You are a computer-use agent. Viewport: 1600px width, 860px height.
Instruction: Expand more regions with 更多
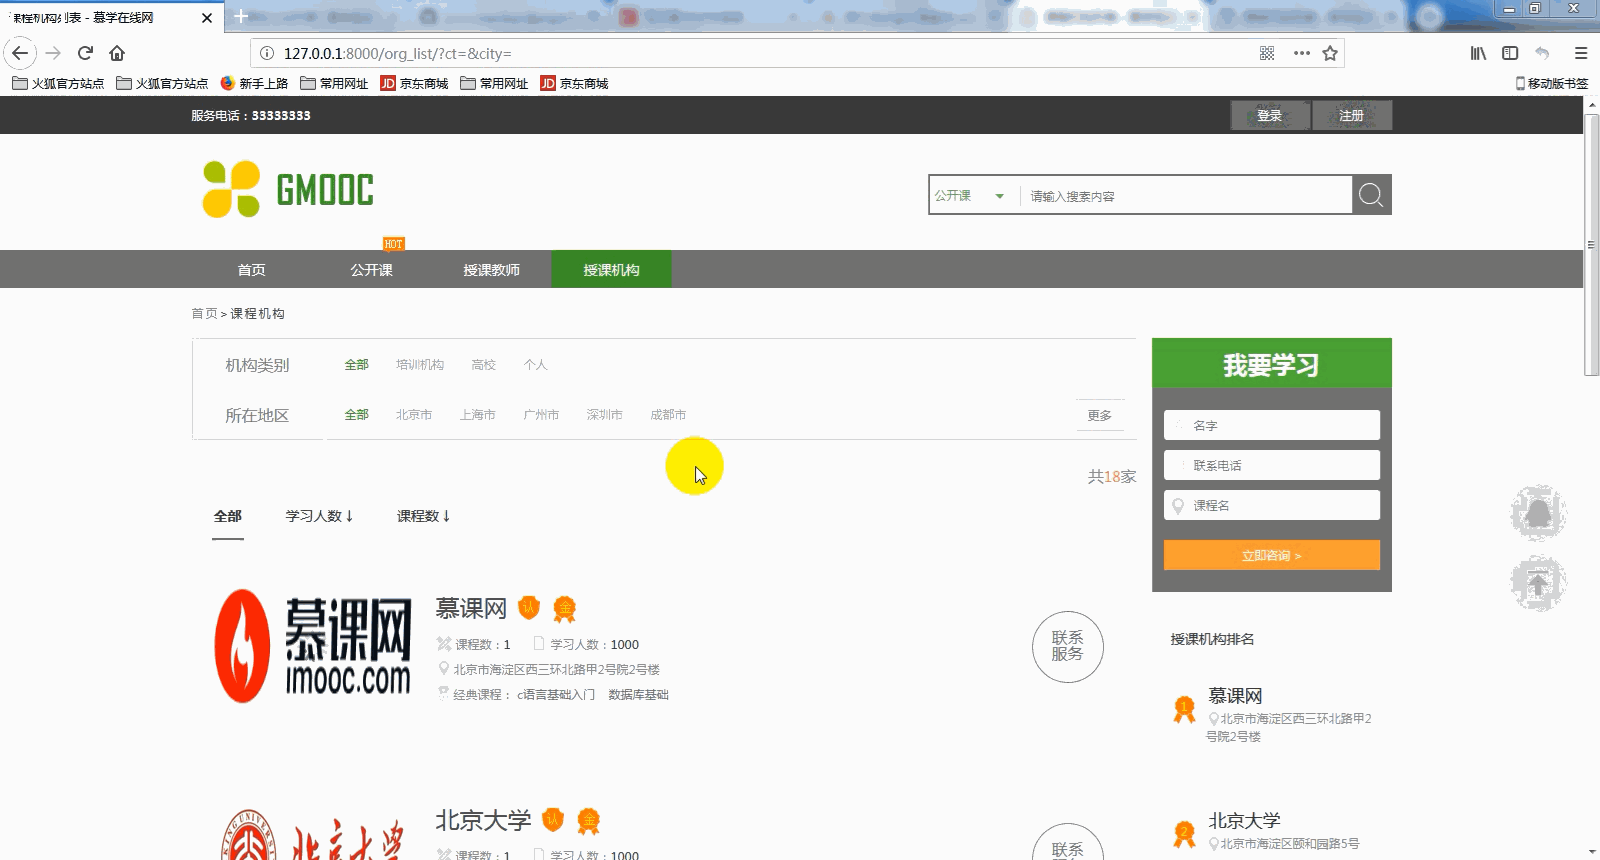[x=1100, y=415]
